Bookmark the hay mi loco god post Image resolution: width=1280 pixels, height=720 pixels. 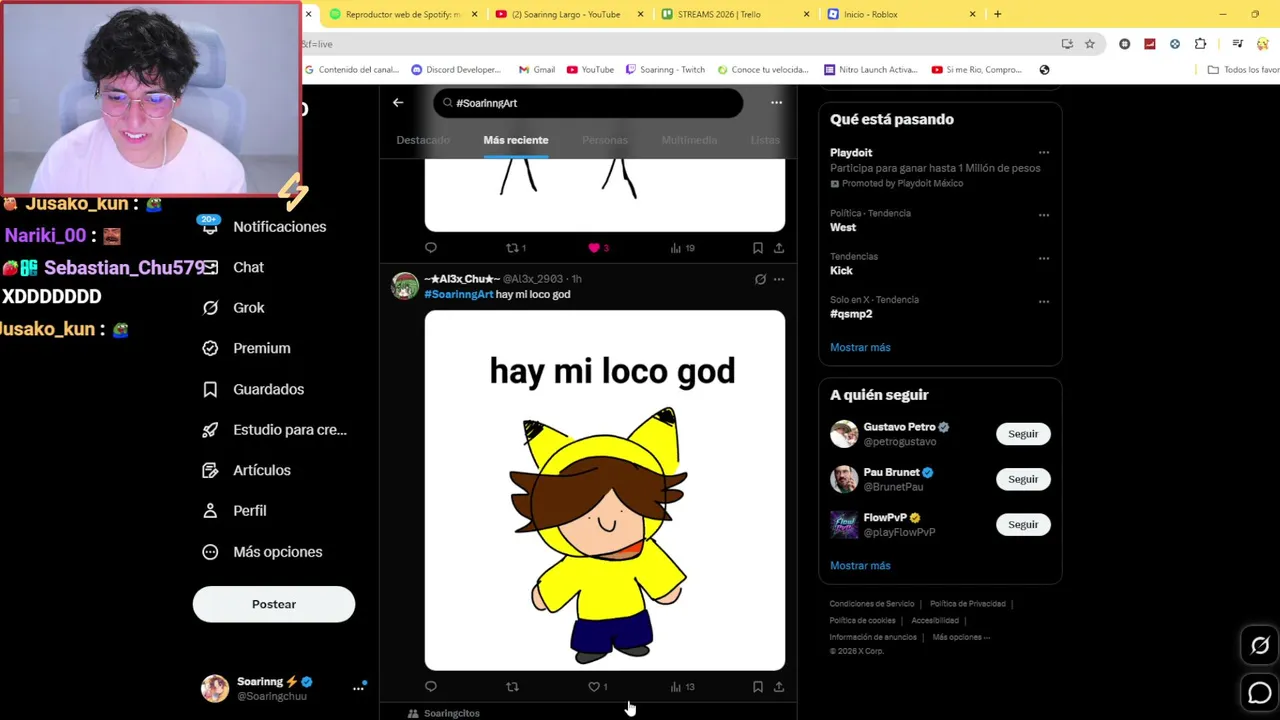pos(758,687)
